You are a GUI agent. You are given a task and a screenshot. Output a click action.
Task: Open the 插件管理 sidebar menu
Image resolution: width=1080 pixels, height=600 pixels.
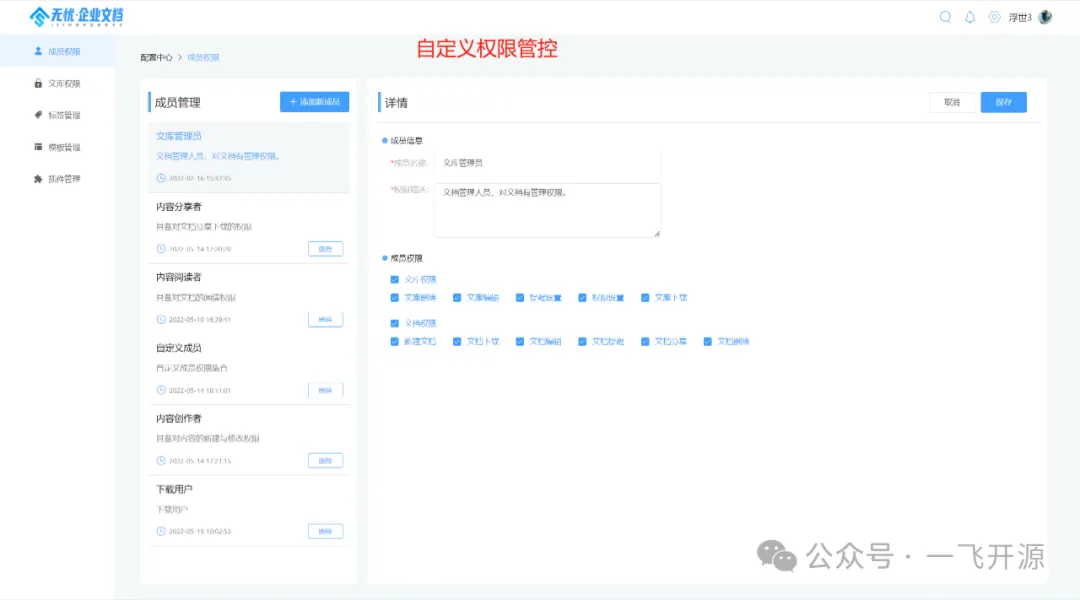[57, 178]
